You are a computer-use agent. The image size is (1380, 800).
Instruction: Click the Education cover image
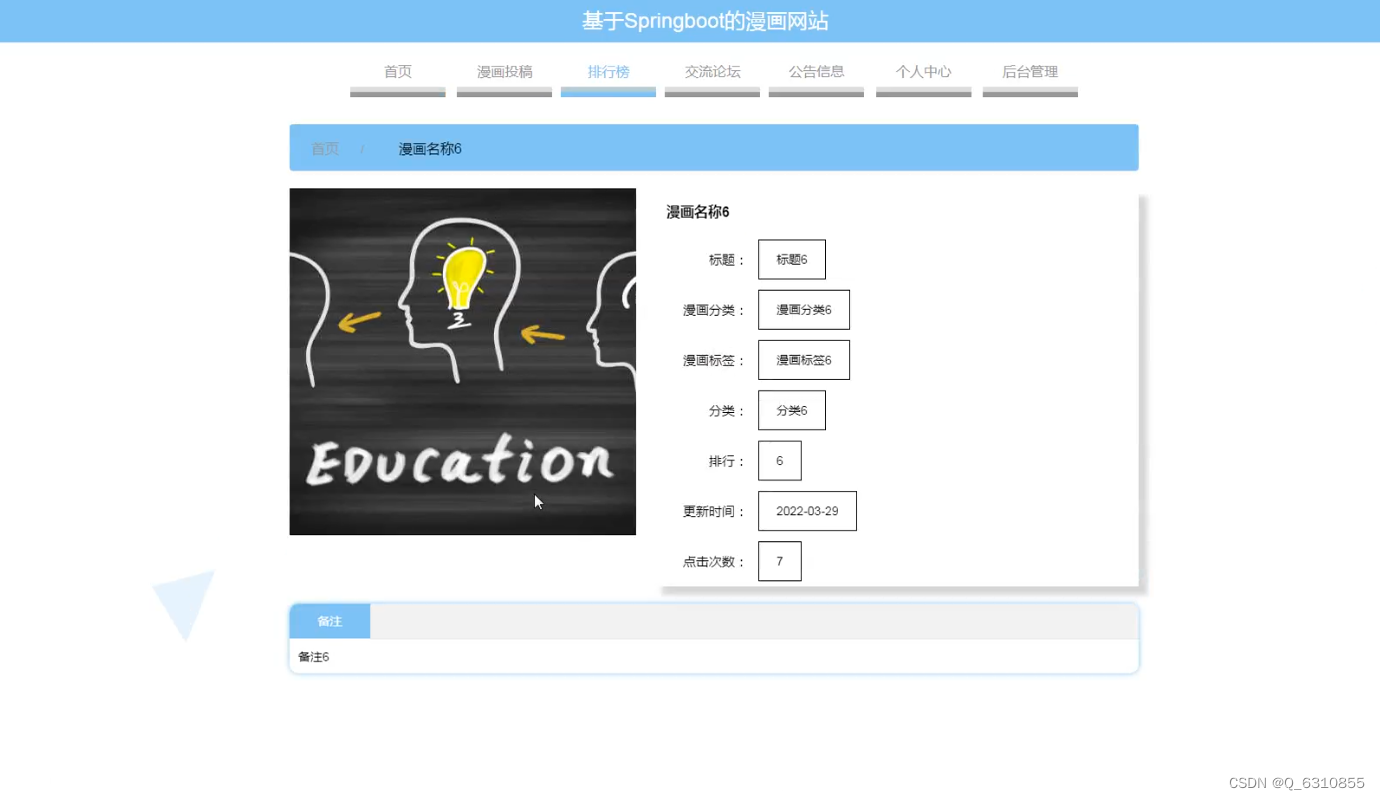(463, 361)
